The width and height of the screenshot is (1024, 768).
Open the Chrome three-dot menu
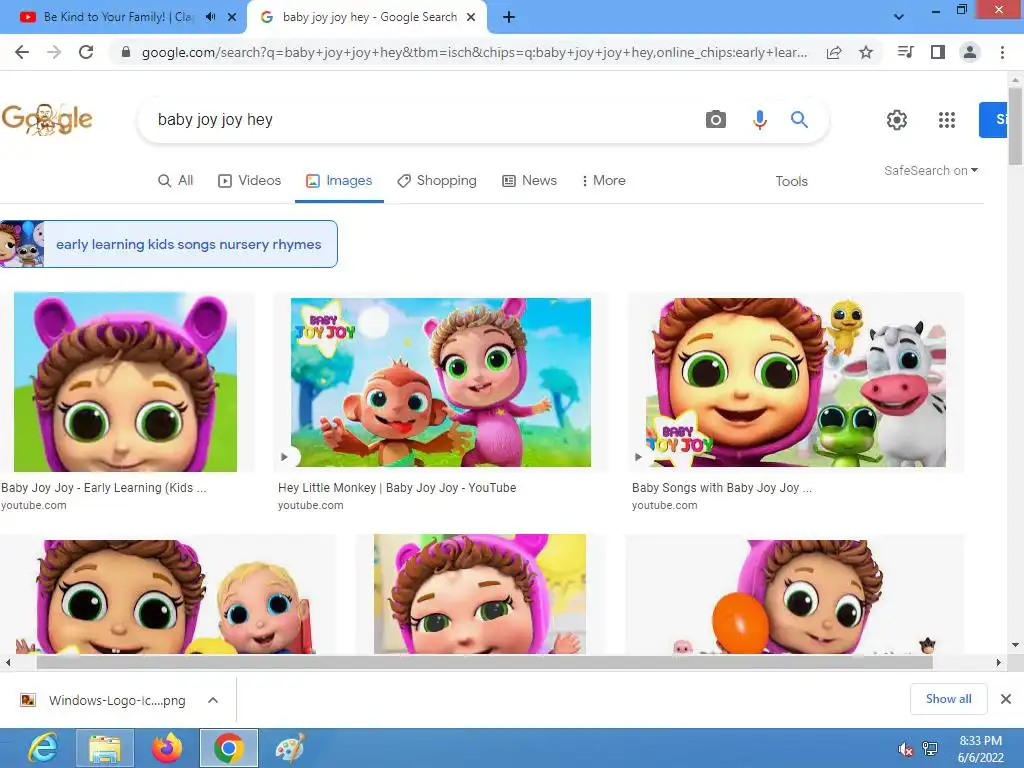click(x=1002, y=52)
